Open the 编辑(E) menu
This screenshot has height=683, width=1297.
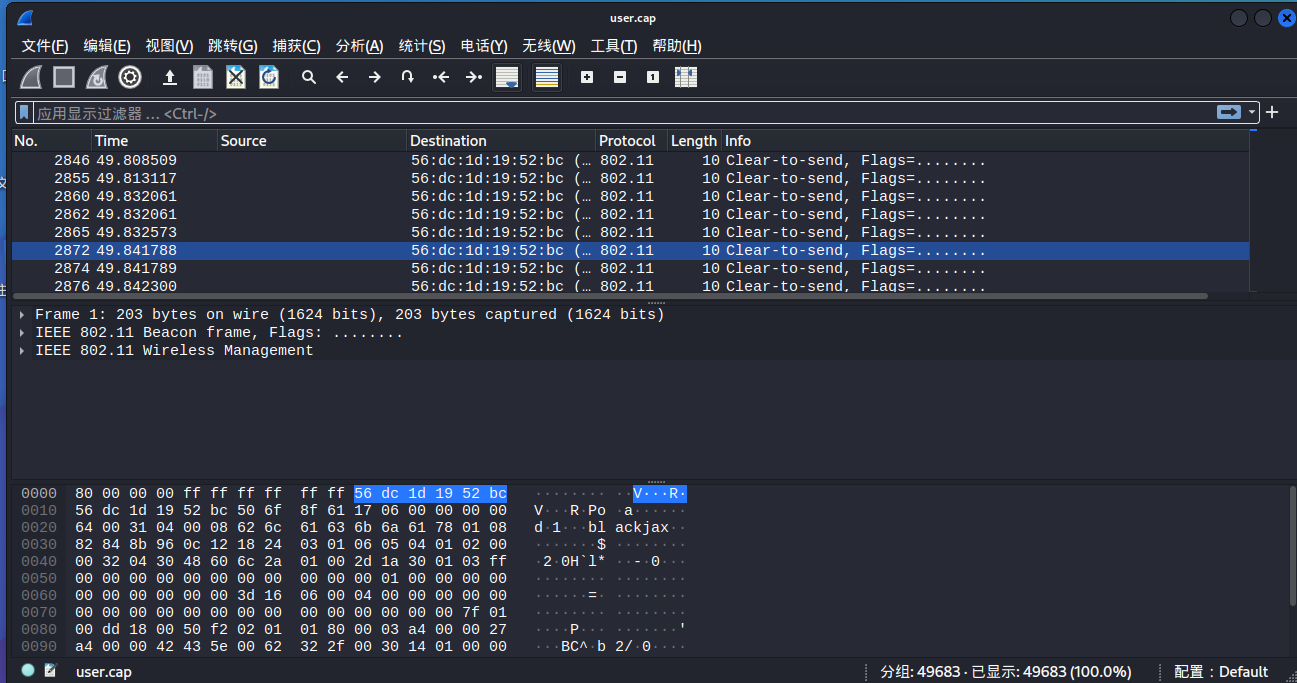[107, 46]
